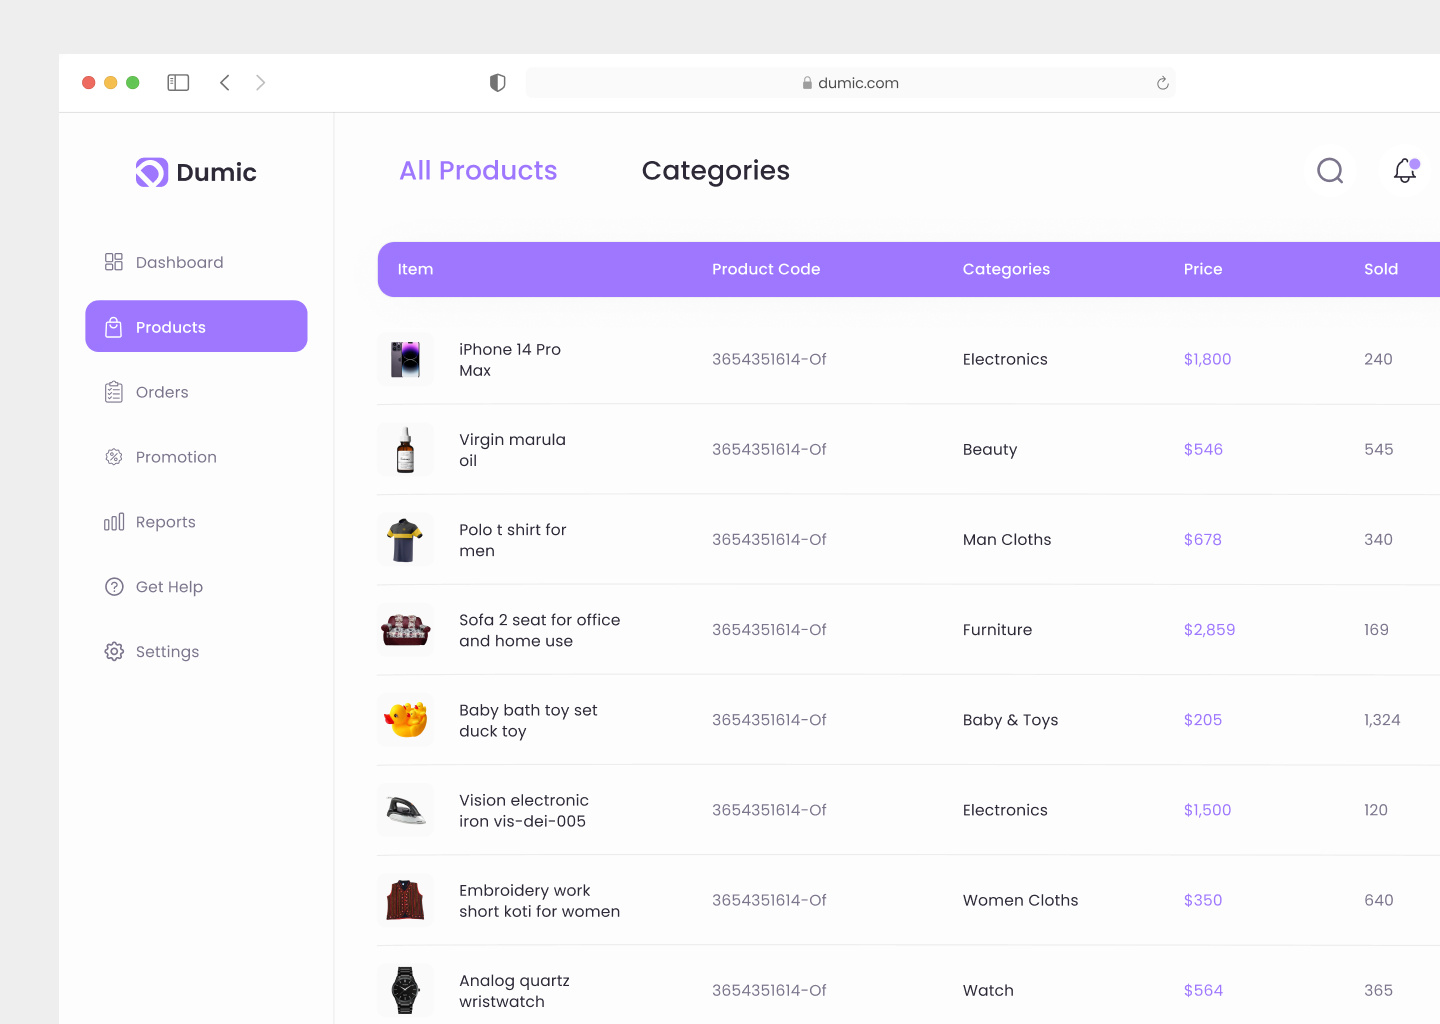Switch to the All Products tab

(478, 171)
